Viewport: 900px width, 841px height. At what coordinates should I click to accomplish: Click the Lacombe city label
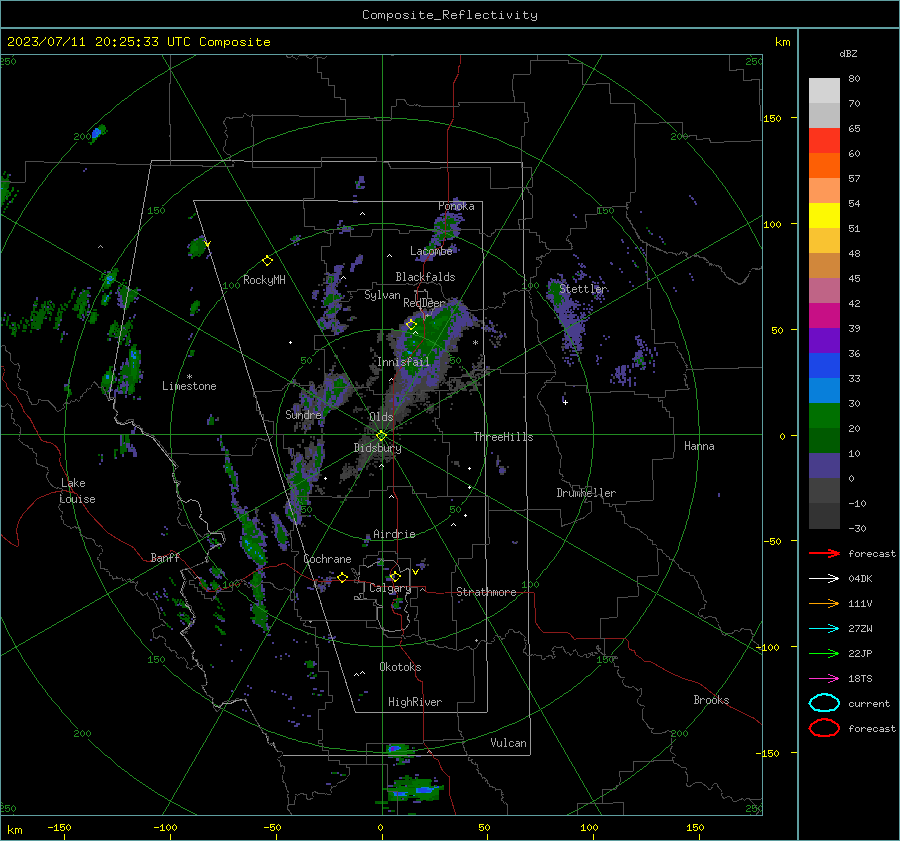[431, 251]
